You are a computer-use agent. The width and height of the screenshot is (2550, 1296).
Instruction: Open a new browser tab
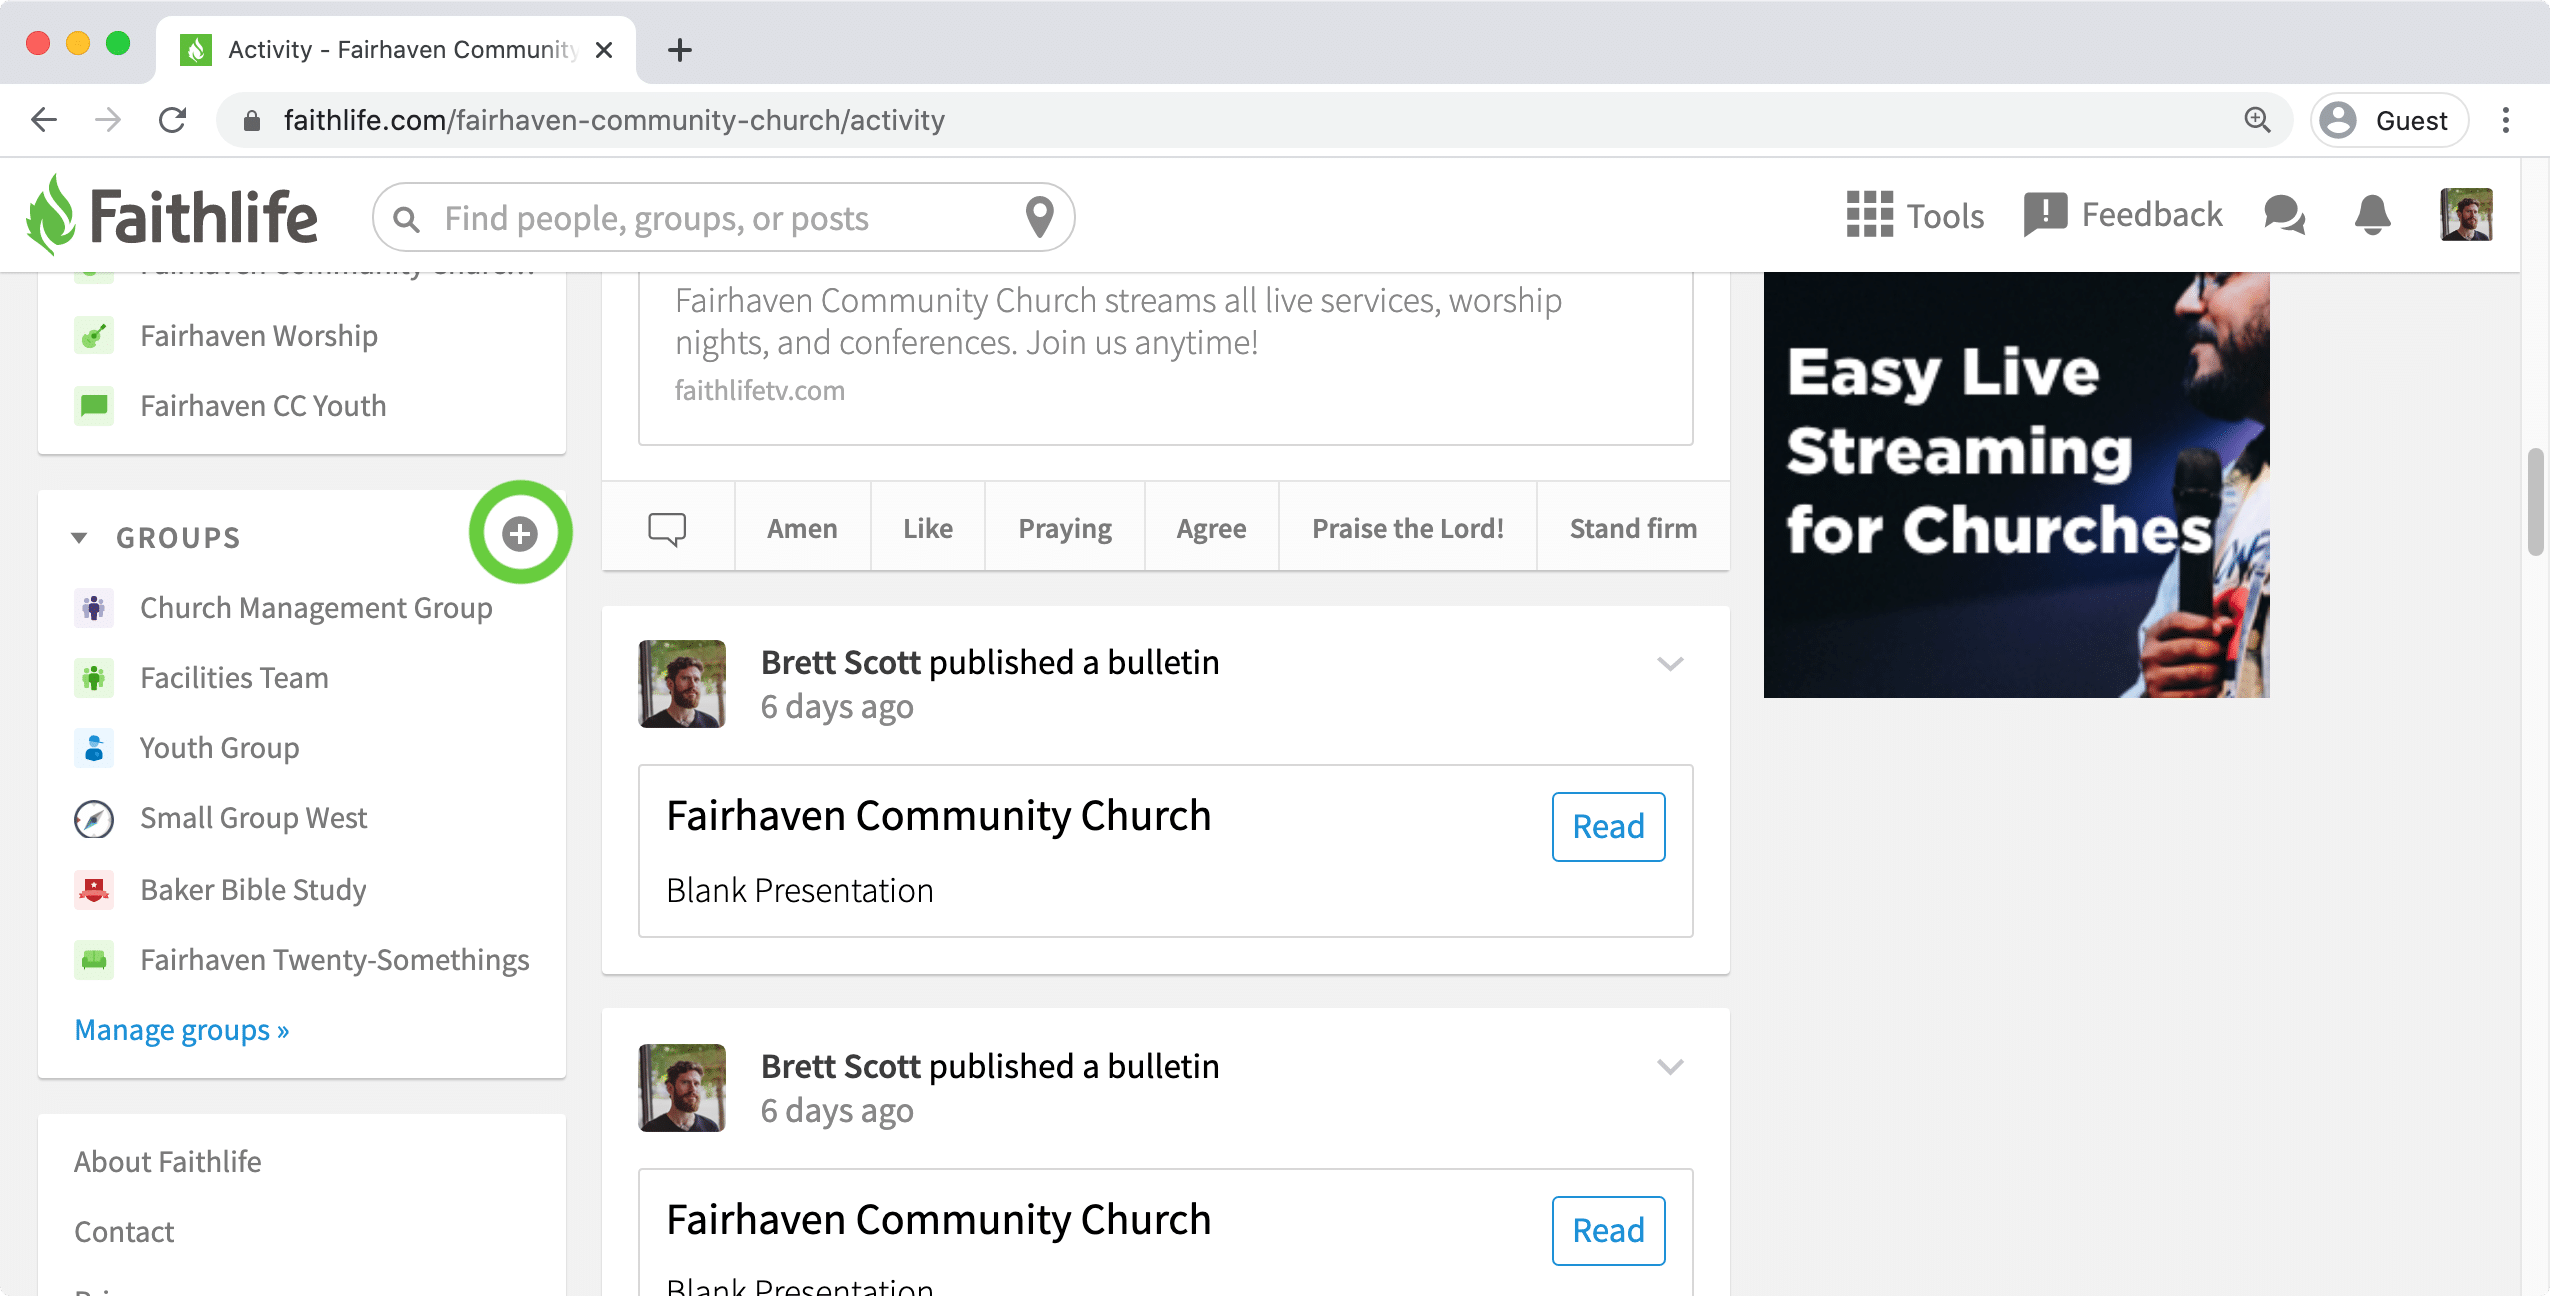point(680,50)
